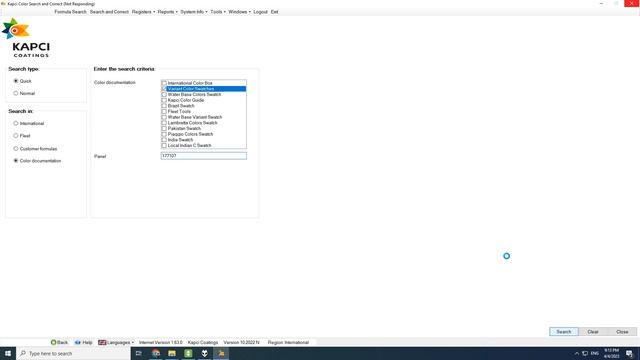Expand the Reports menu
This screenshot has height=360, width=640.
167,12
